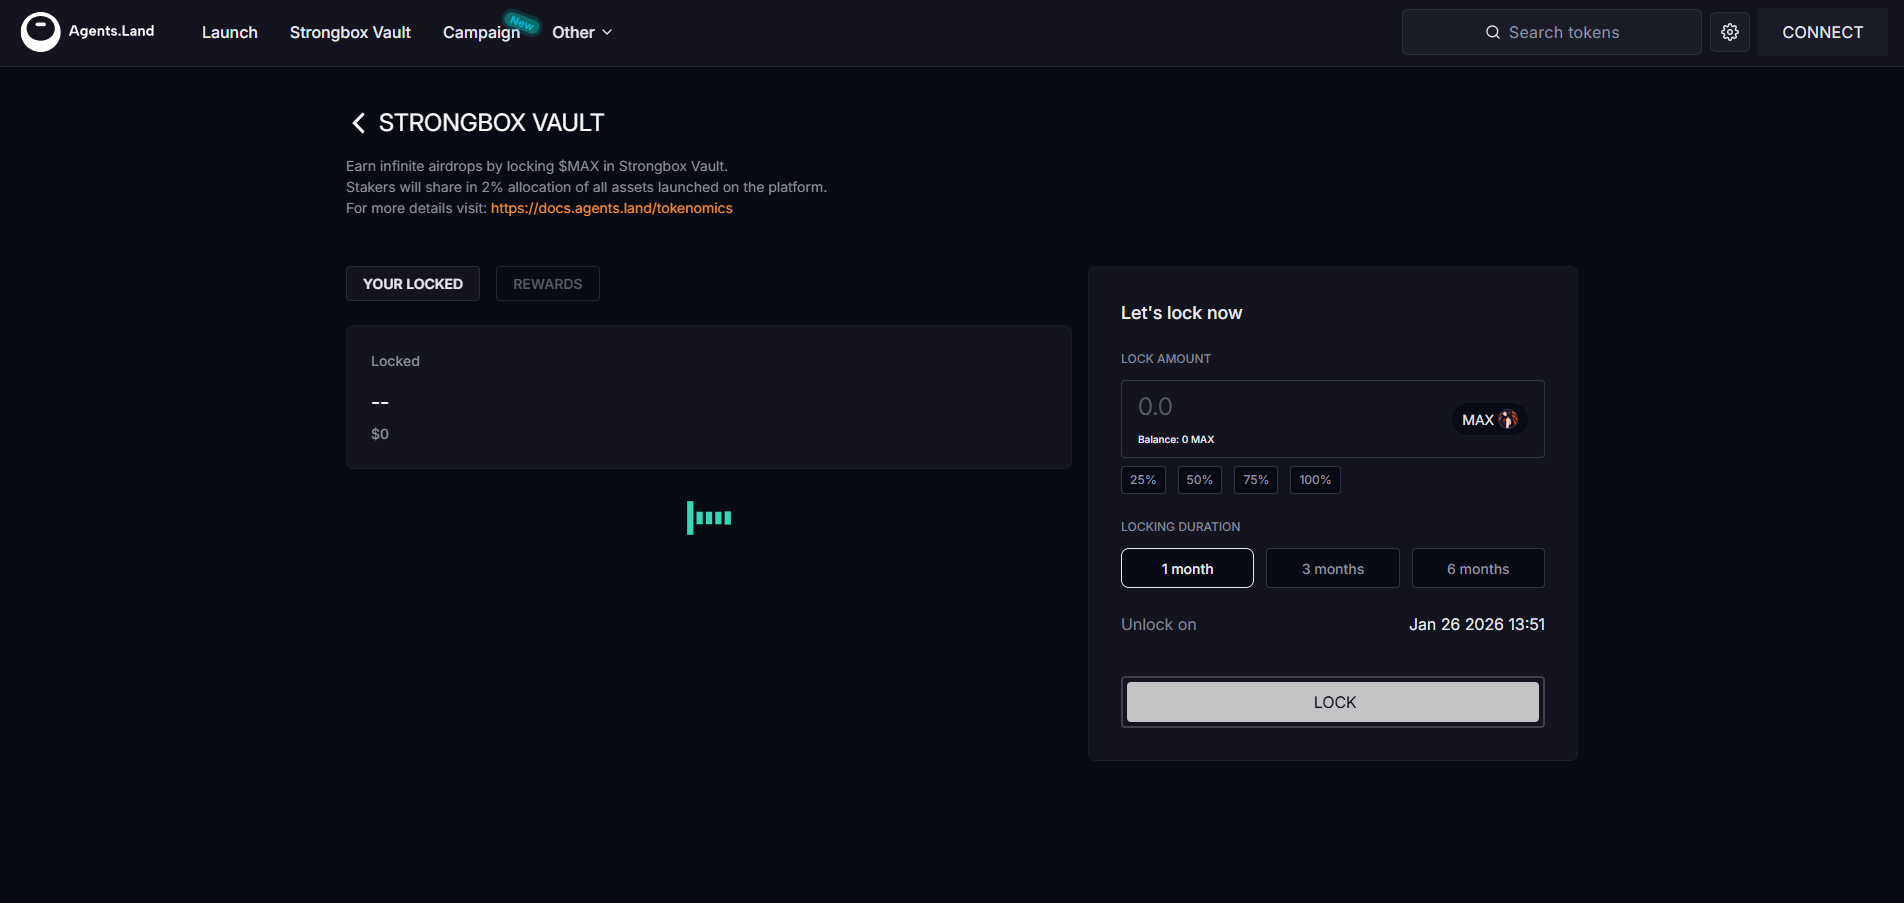Click the CONNECT wallet button
Screen dimensions: 1904x903
(1822, 32)
